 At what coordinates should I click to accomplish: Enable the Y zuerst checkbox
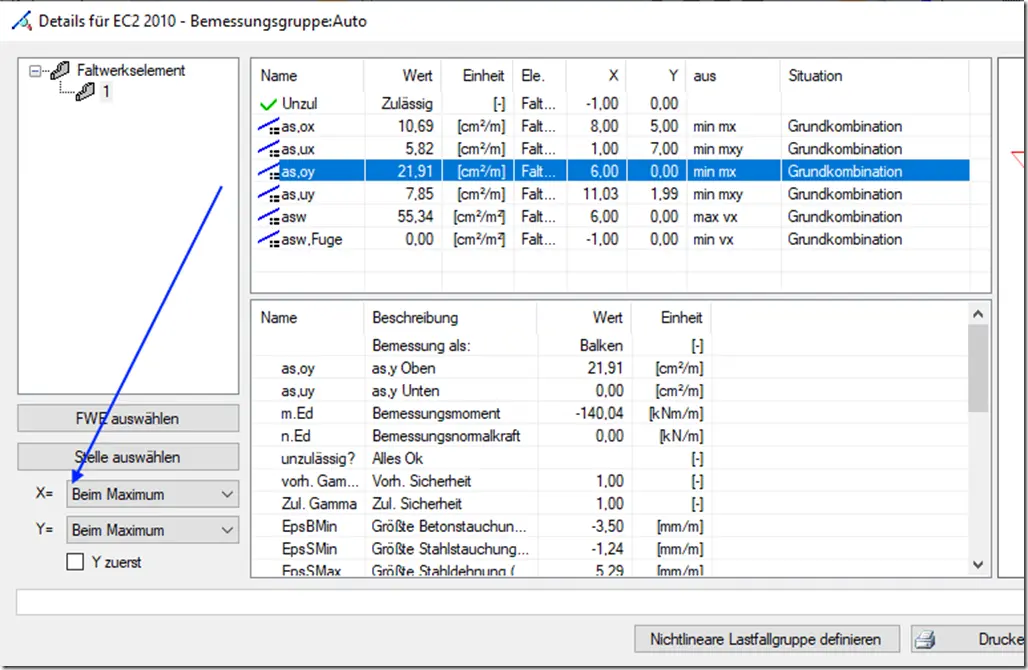[x=75, y=562]
